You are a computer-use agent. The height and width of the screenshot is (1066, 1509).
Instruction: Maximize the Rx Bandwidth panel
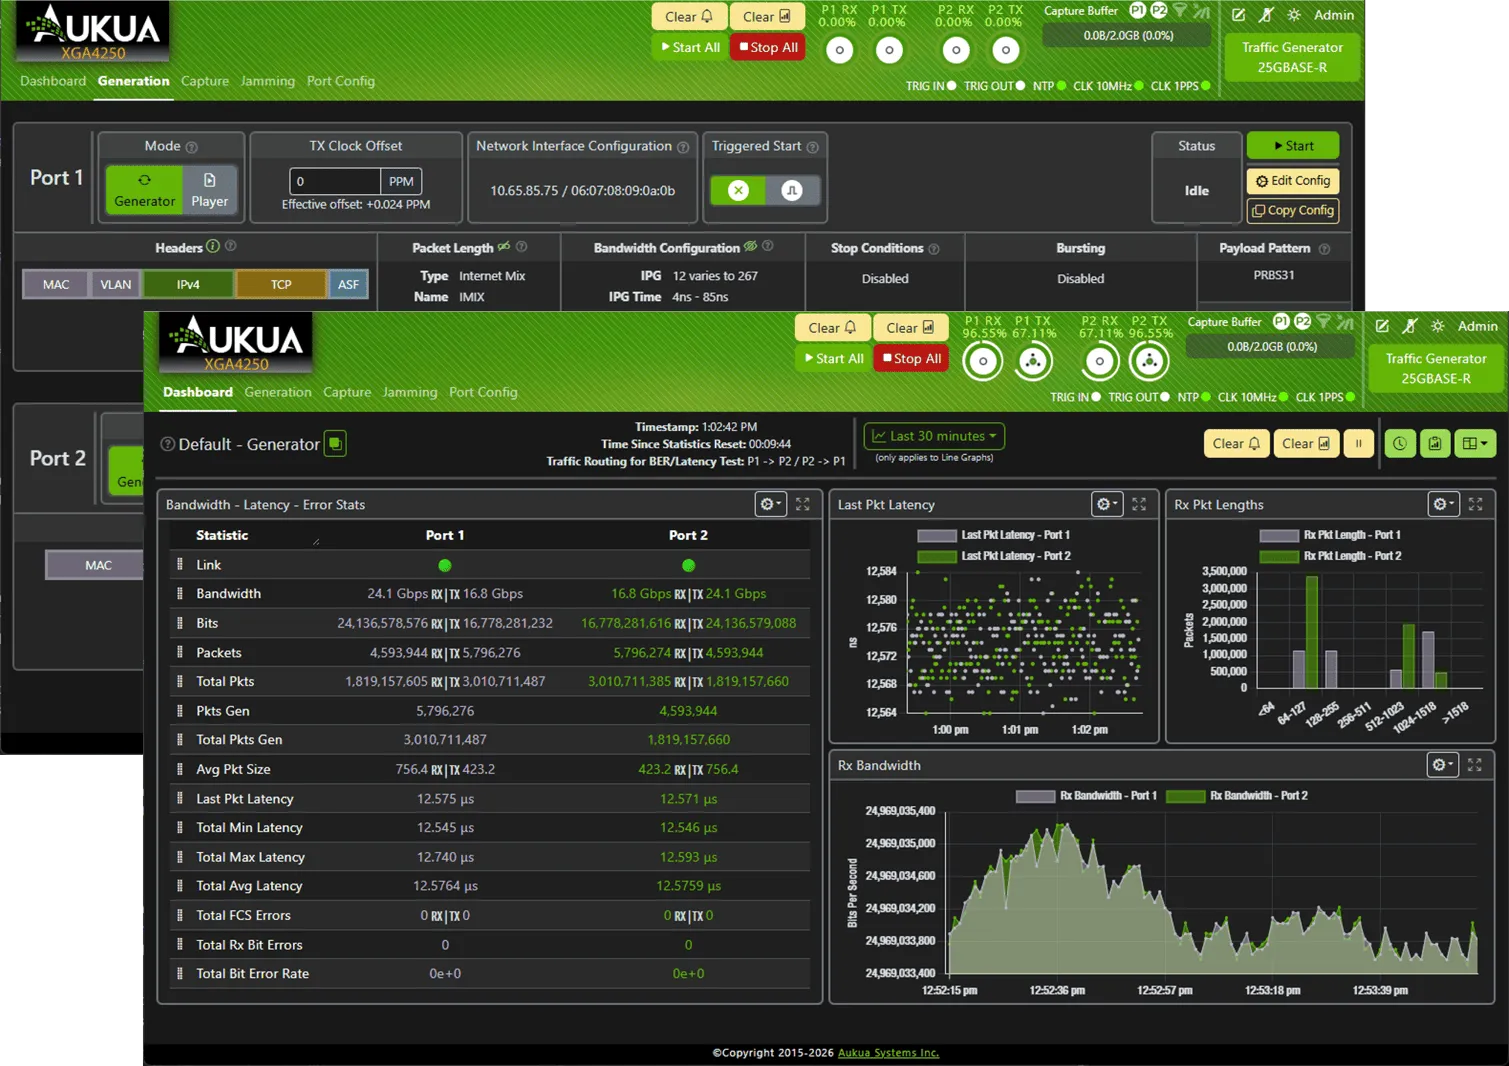tap(1475, 765)
